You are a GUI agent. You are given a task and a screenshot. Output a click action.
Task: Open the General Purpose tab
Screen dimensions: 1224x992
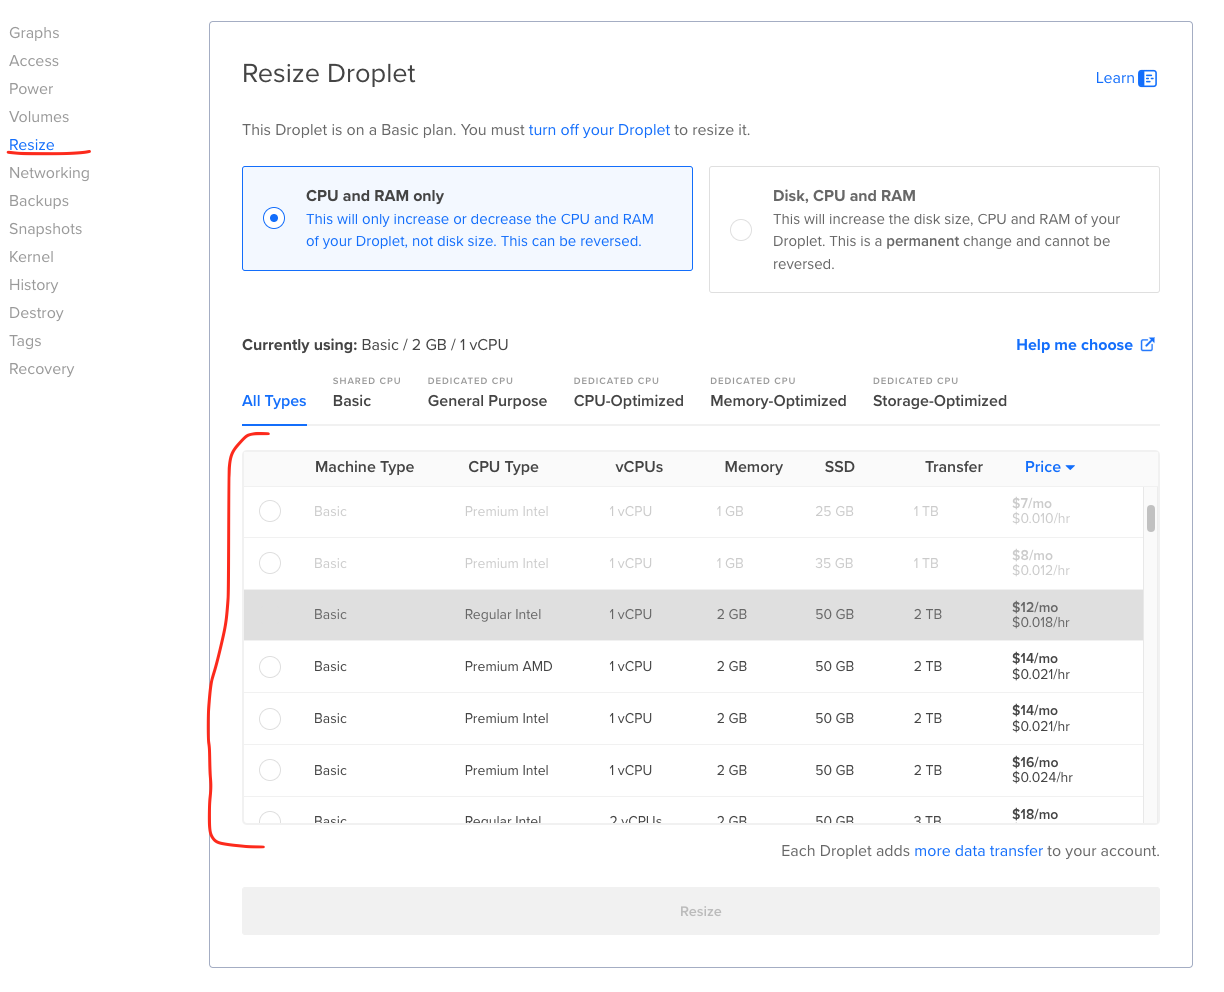pos(487,399)
